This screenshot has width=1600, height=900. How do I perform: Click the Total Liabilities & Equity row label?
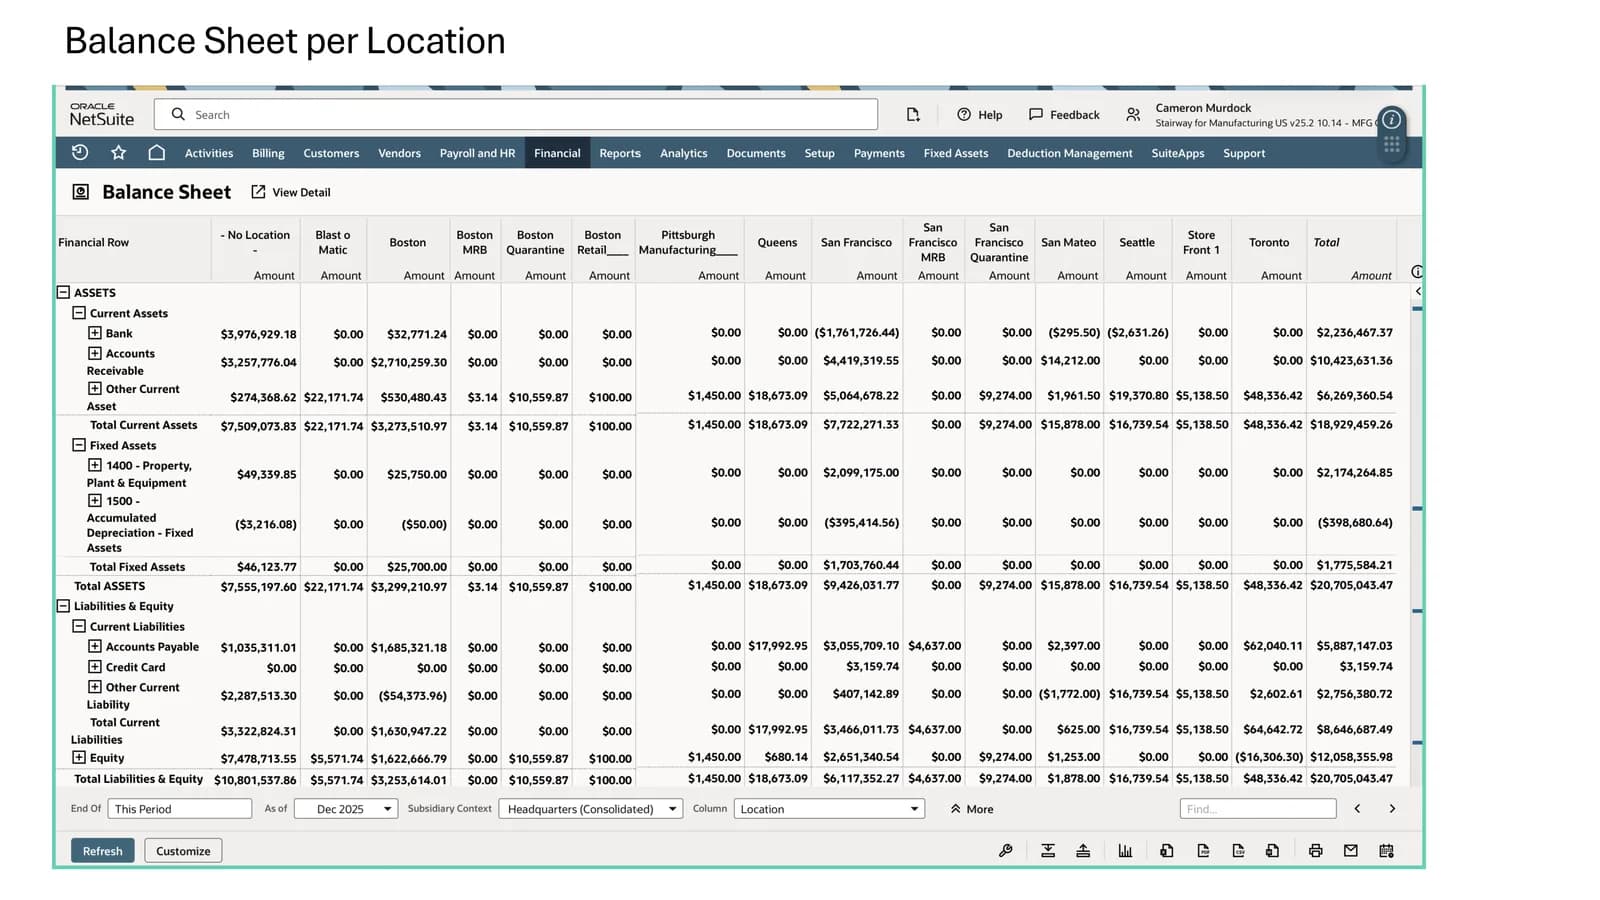coord(138,779)
